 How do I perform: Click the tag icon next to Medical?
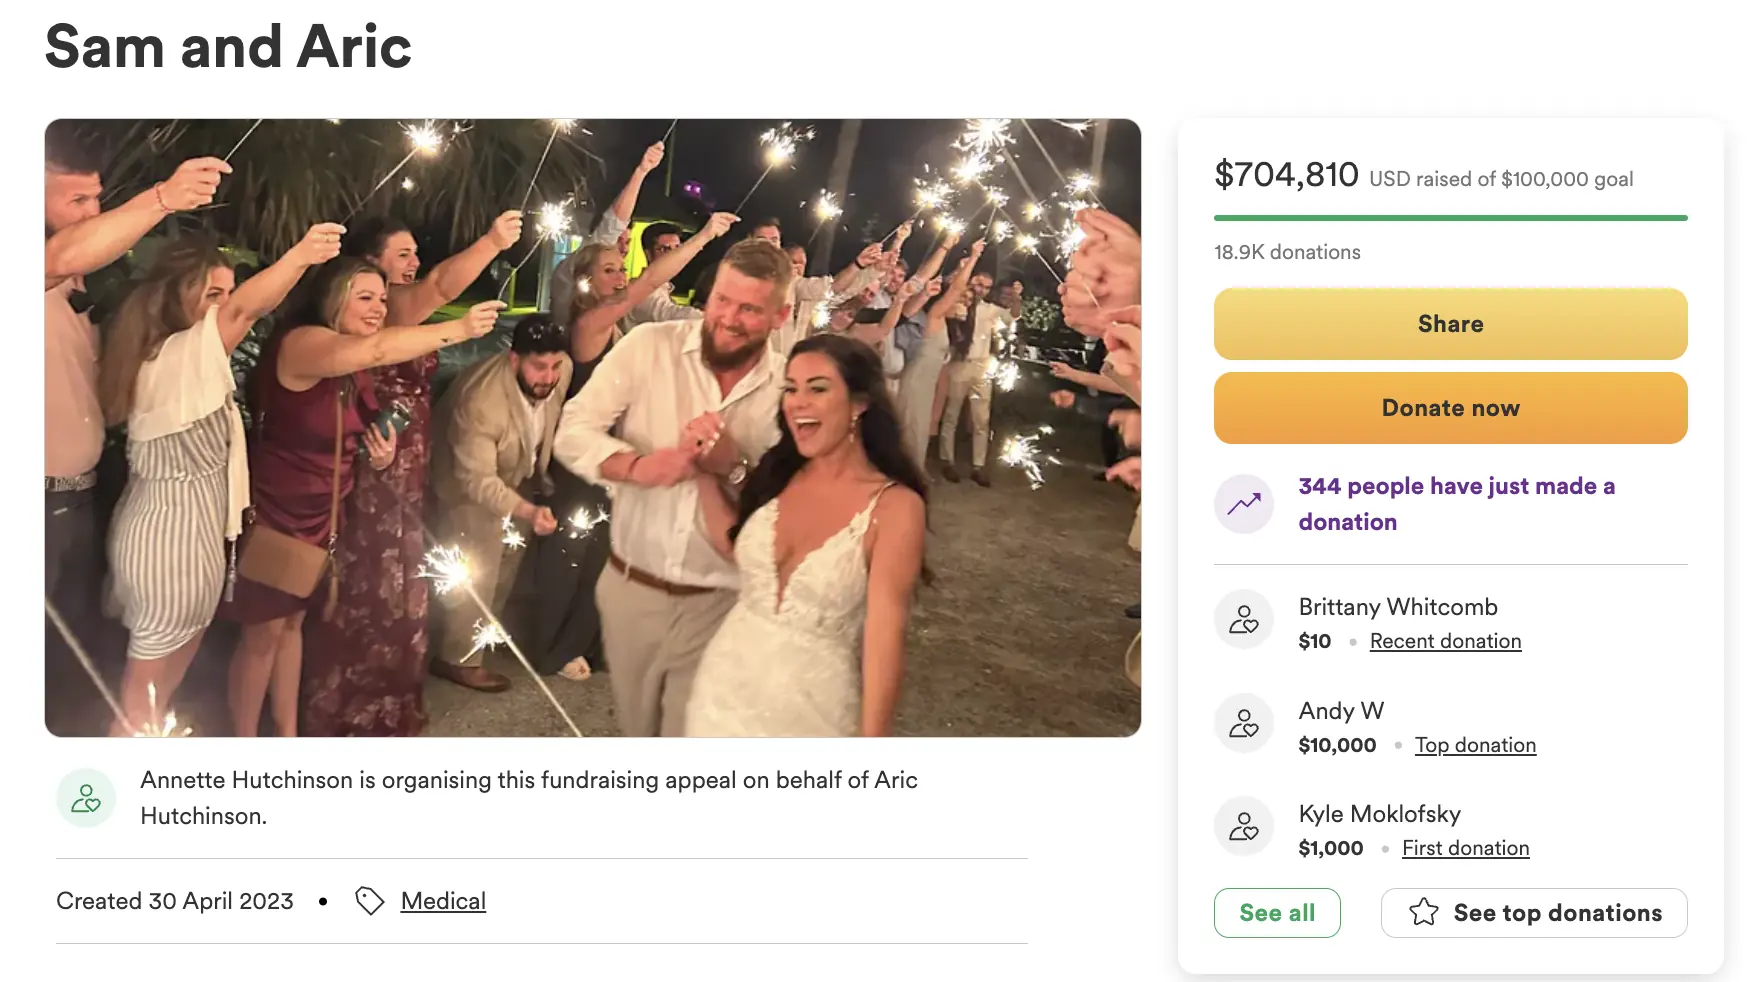pos(370,901)
